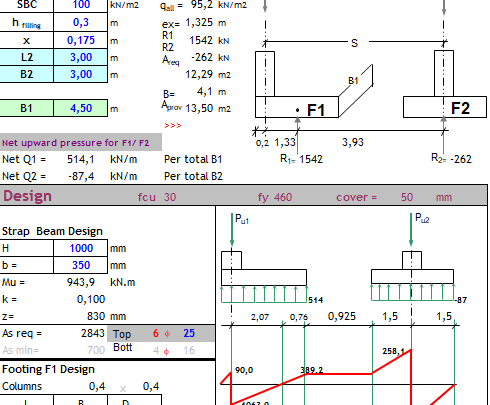Screen dimensions: 490x405
Task: Click the k value 0,100
Action: [91, 299]
